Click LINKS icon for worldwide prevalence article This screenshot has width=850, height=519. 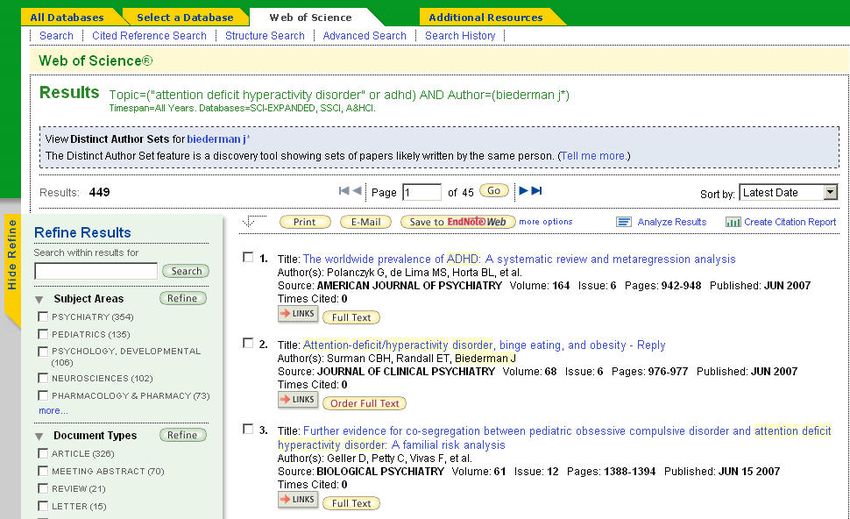(x=298, y=313)
